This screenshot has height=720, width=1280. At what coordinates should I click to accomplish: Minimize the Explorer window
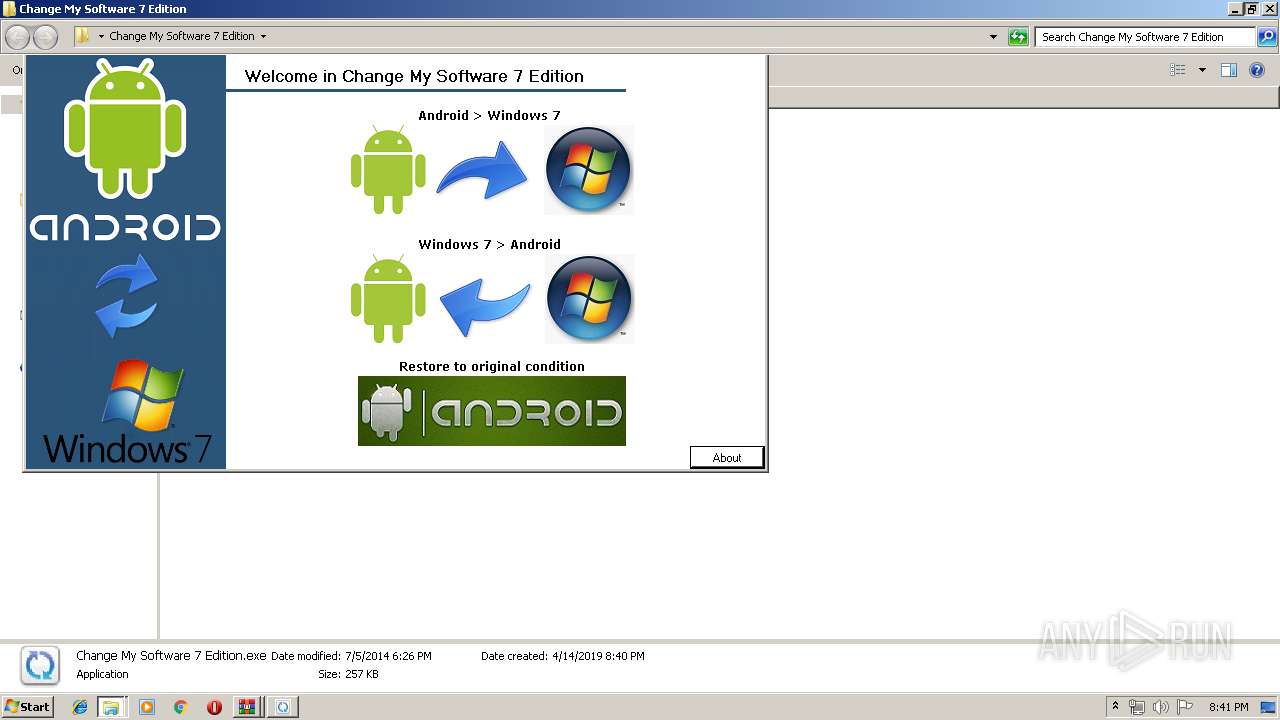coord(1235,9)
